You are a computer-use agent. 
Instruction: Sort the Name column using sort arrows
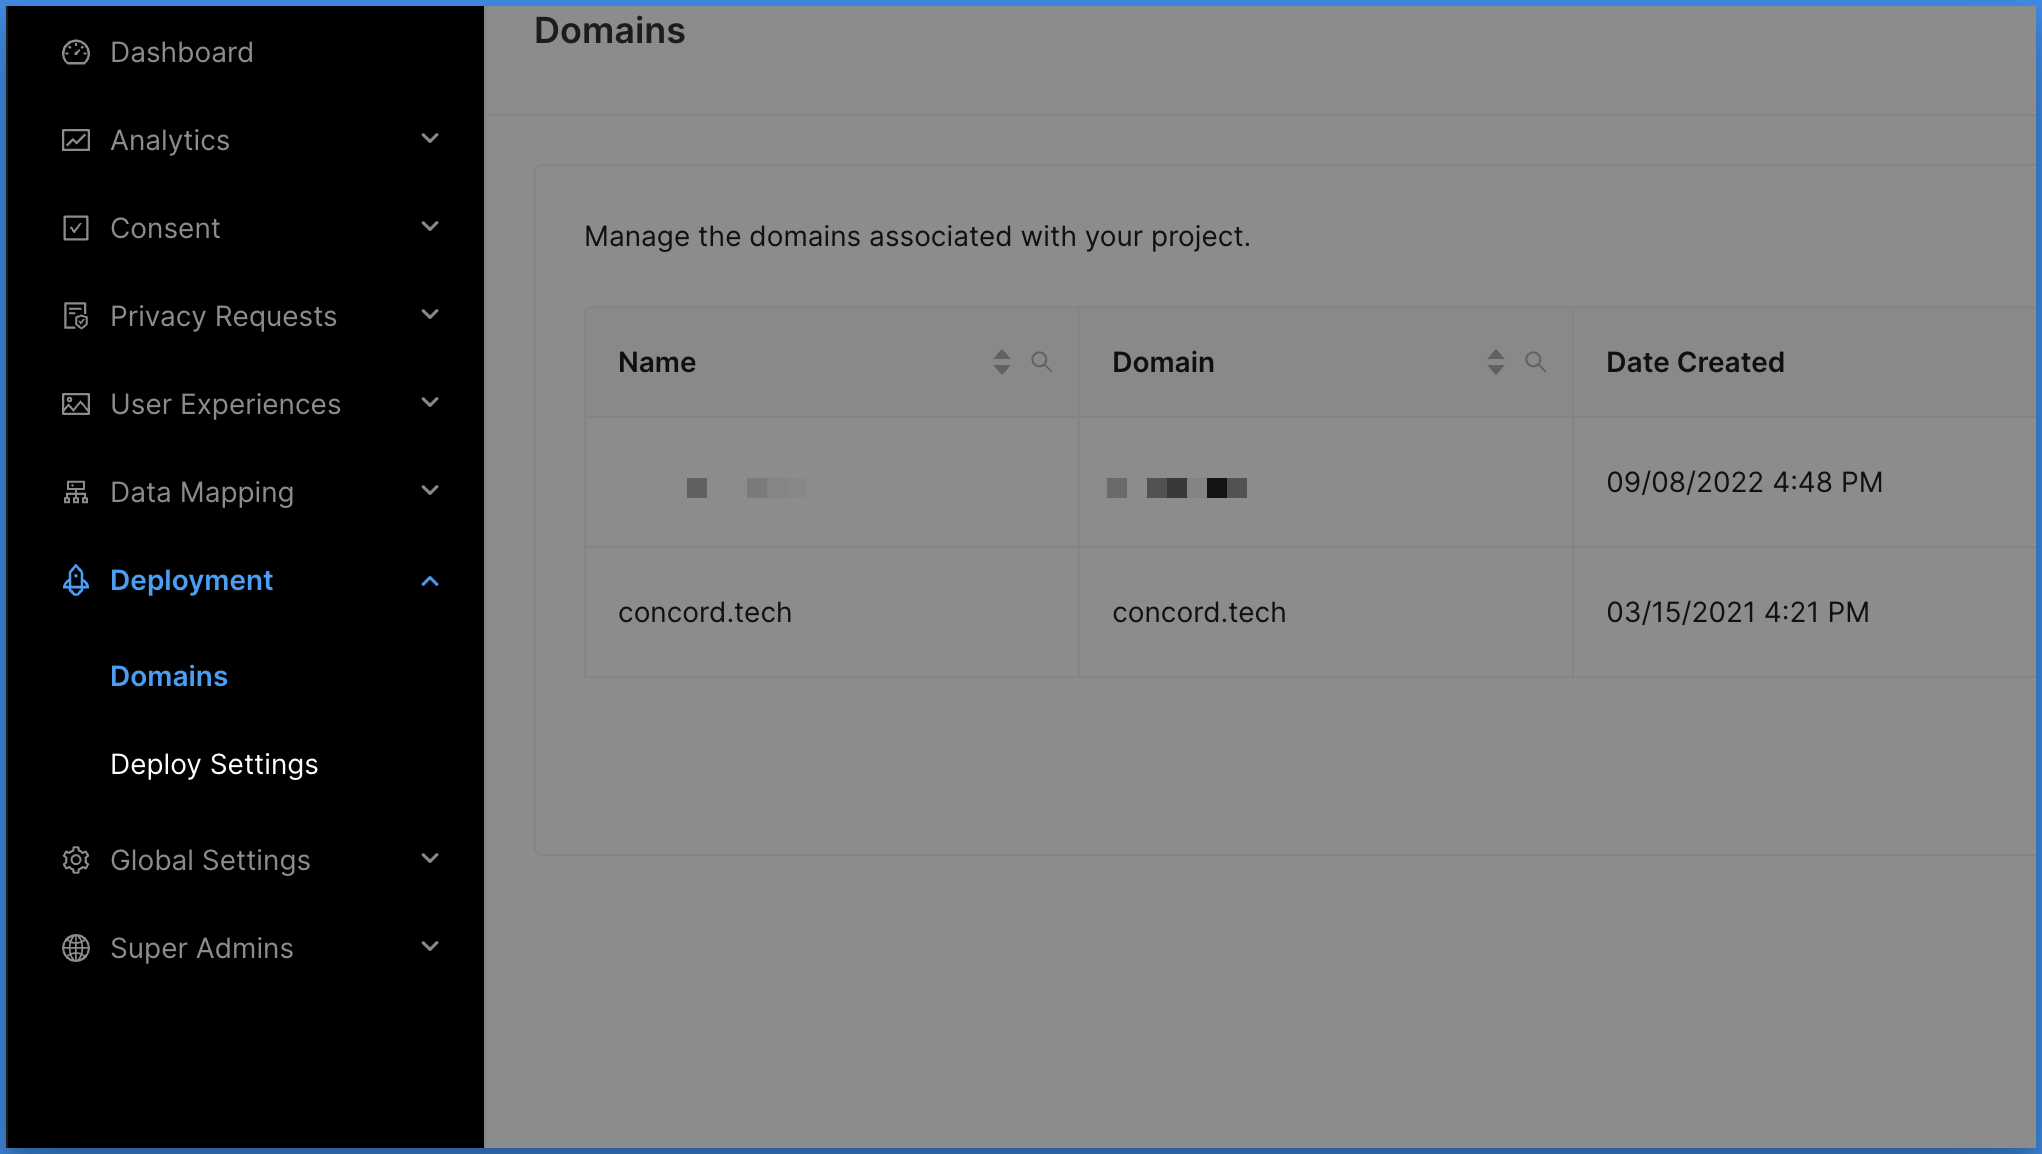point(1001,362)
